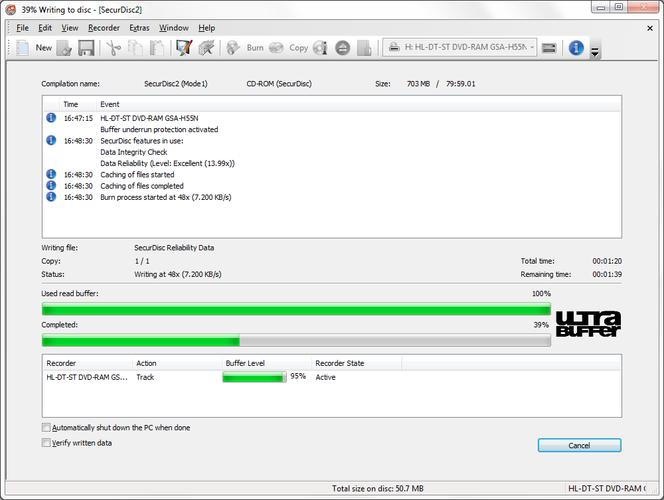Open the Extras menu
Screen dimensions: 664x500
(139, 28)
